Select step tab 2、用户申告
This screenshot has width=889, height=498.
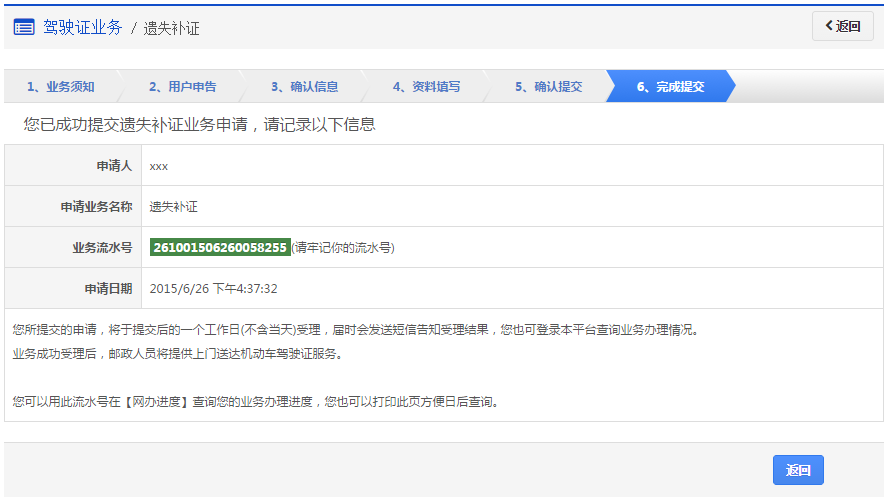pyautogui.click(x=183, y=87)
